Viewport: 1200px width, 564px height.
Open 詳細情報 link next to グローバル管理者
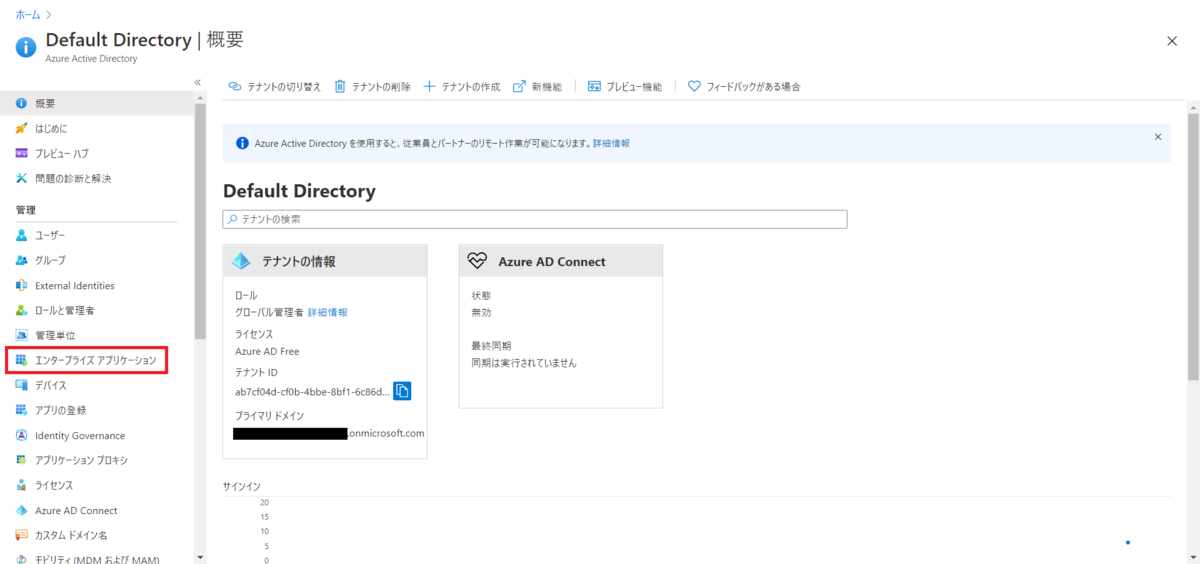(x=328, y=313)
